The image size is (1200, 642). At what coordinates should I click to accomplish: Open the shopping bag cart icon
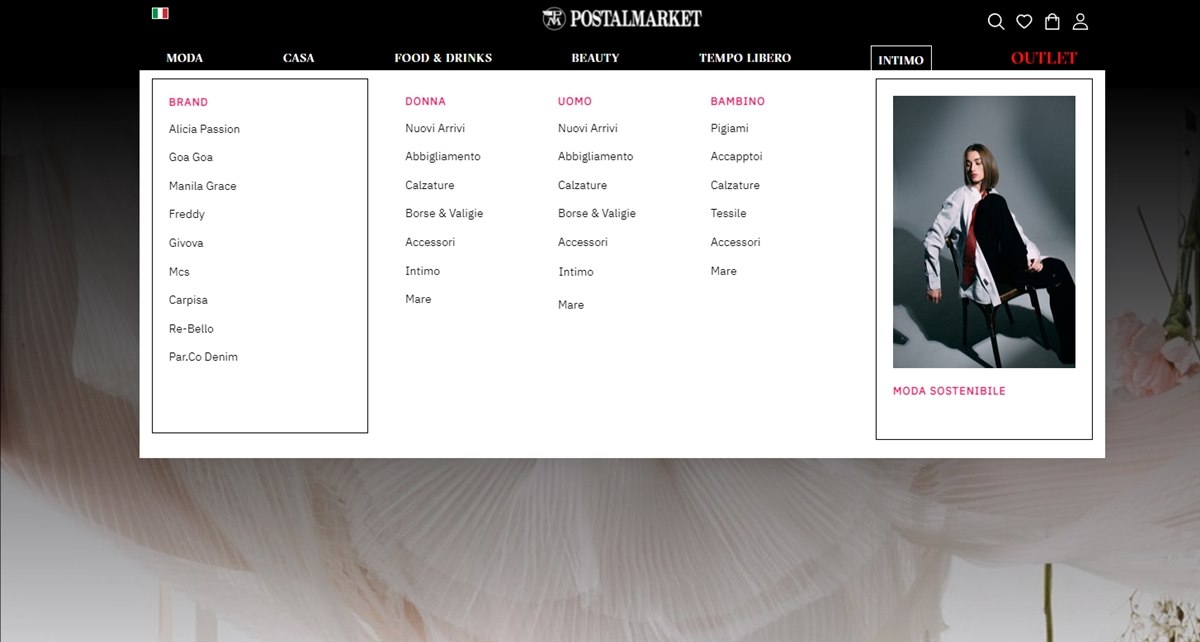[1052, 21]
